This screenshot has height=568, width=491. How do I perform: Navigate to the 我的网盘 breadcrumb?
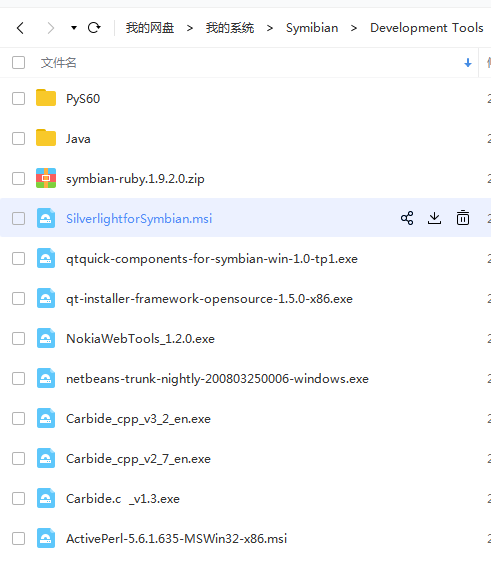point(150,28)
